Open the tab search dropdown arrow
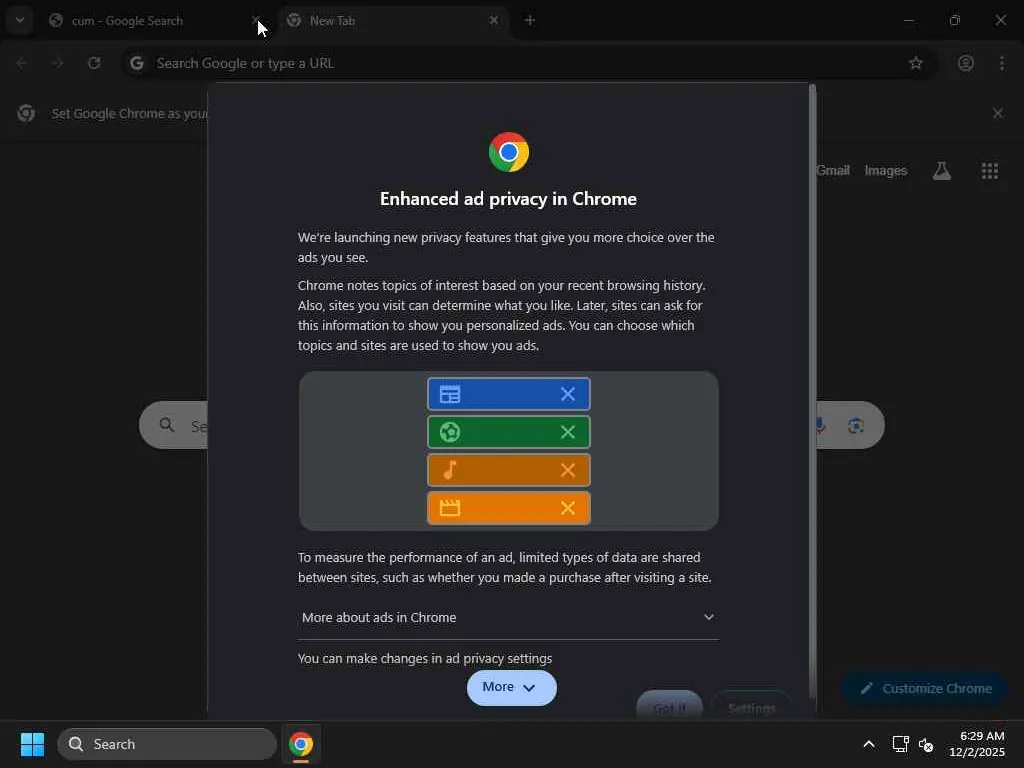 tap(20, 20)
